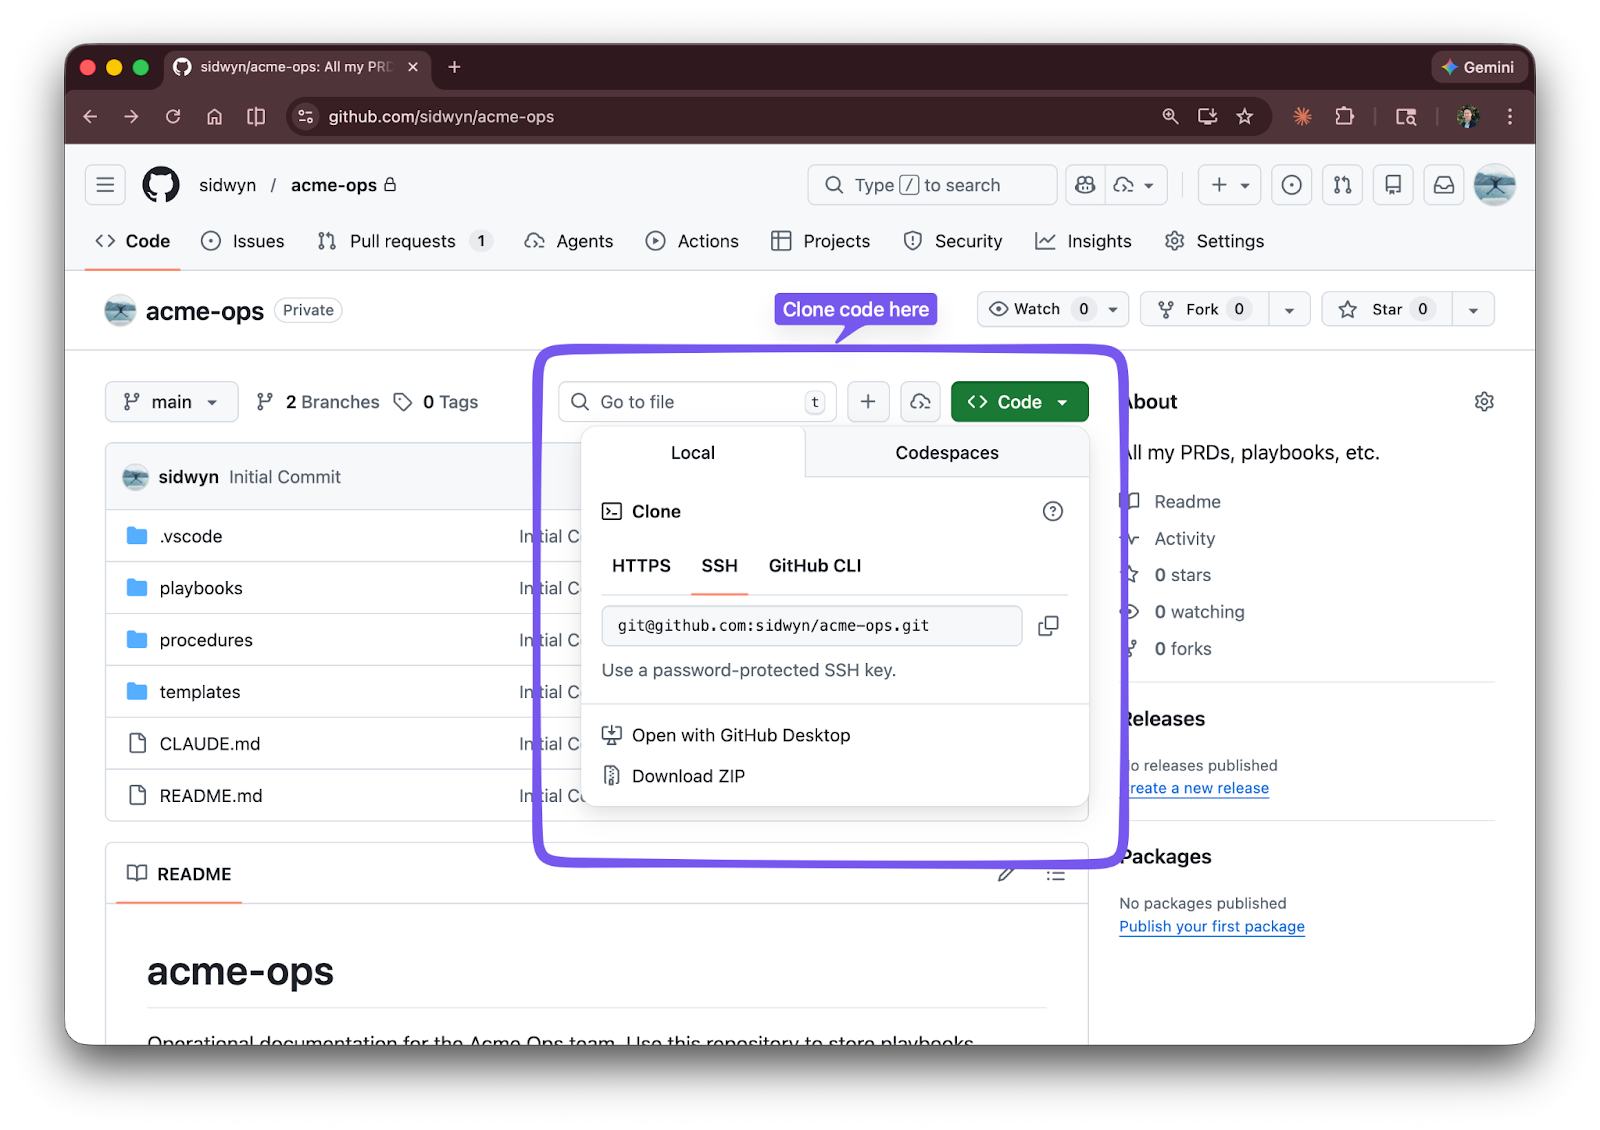Open the codespaces cloud icon near Go to file
Screen dimensions: 1600x1130
pyautogui.click(x=920, y=401)
